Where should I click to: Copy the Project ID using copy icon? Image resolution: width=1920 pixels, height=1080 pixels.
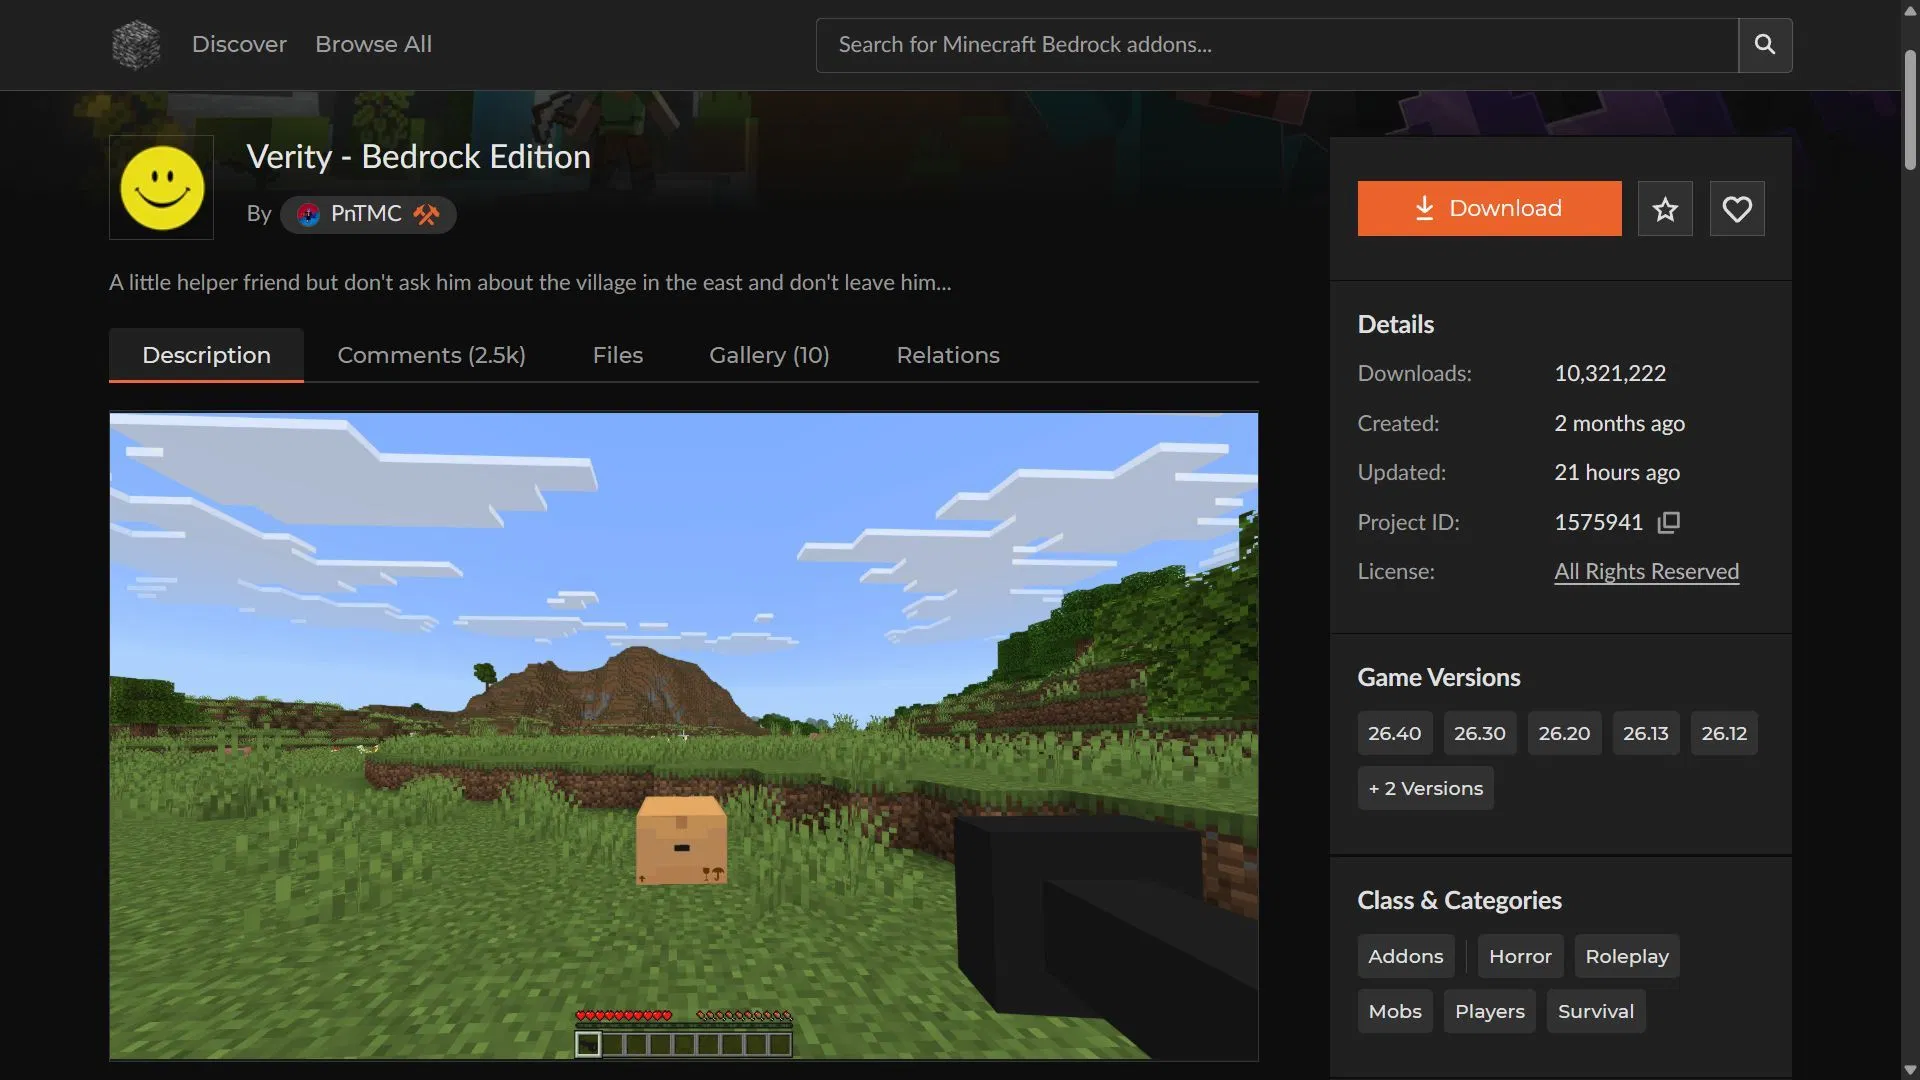[x=1669, y=522]
